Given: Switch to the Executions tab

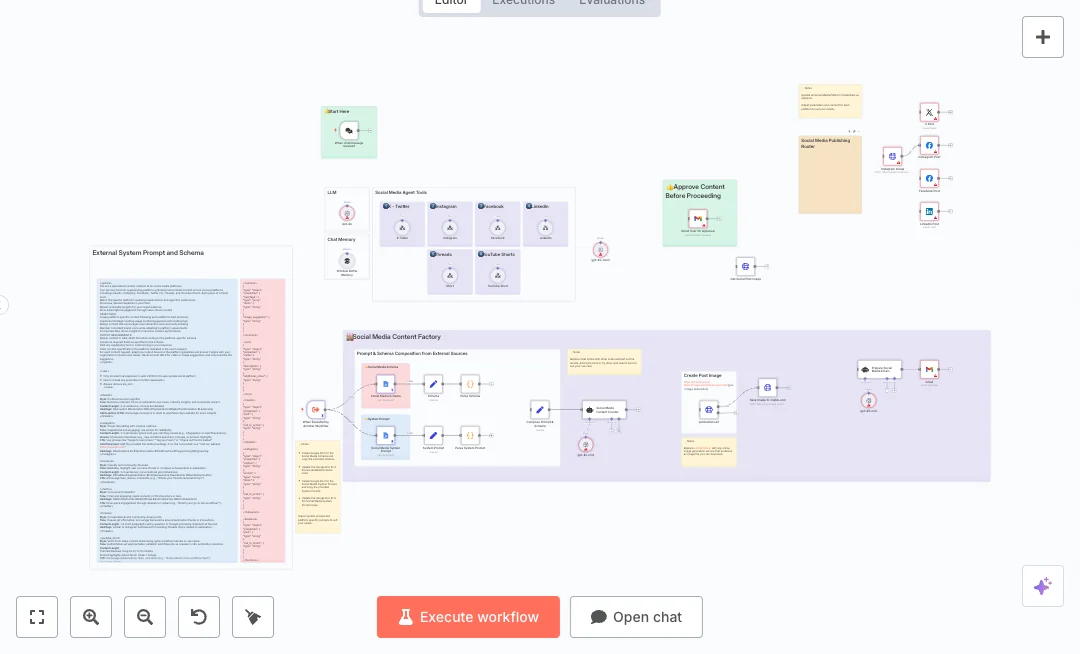Looking at the screenshot, I should click(523, 3).
